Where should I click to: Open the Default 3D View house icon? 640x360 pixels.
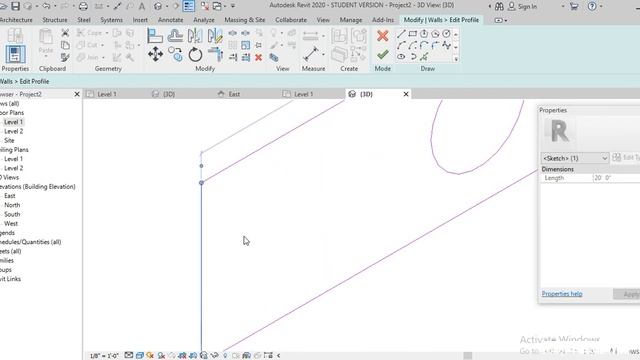point(158,6)
